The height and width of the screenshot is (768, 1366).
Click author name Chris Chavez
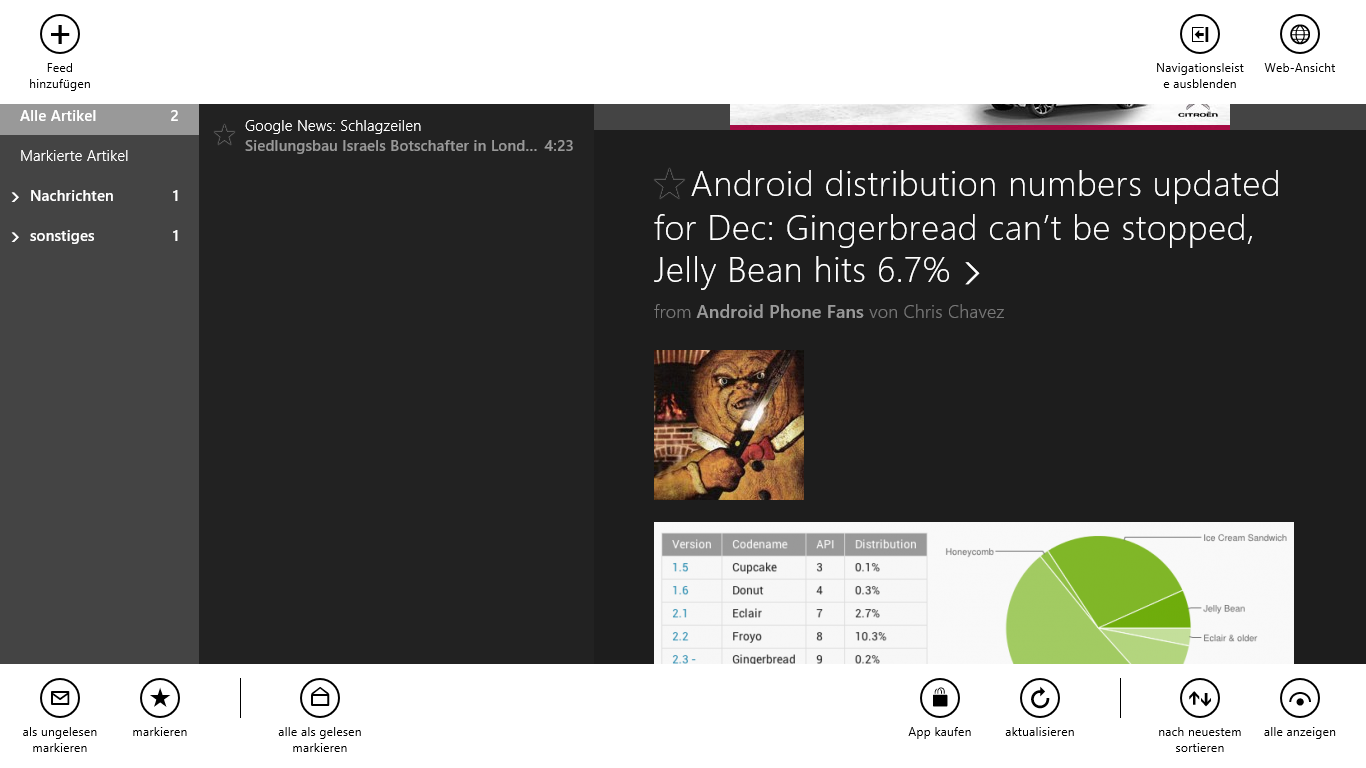[953, 312]
